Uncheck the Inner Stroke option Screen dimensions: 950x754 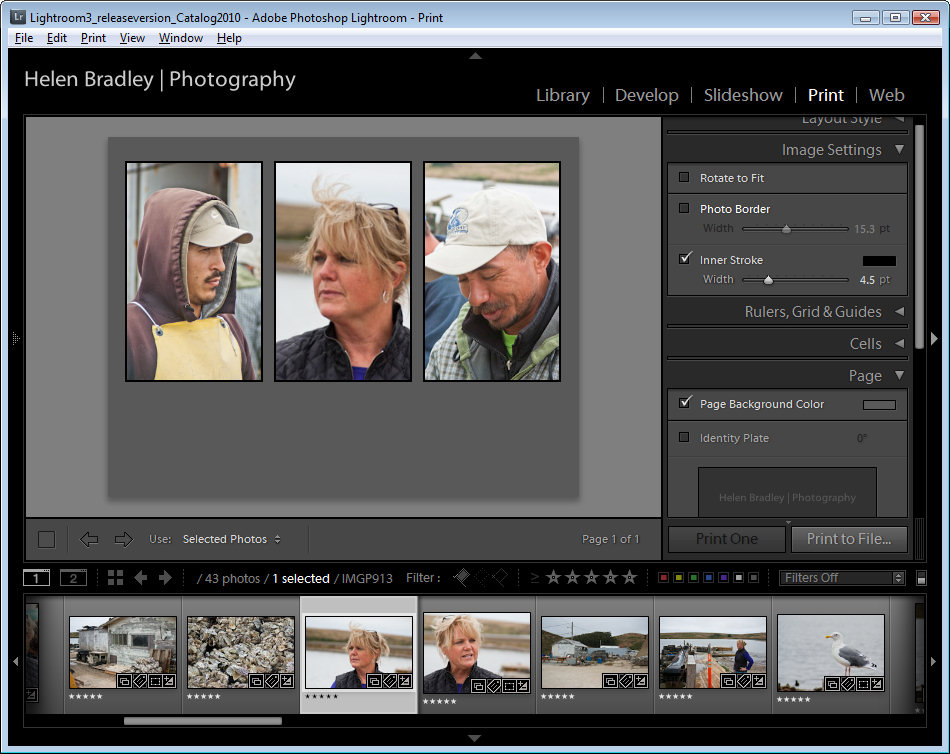point(684,259)
